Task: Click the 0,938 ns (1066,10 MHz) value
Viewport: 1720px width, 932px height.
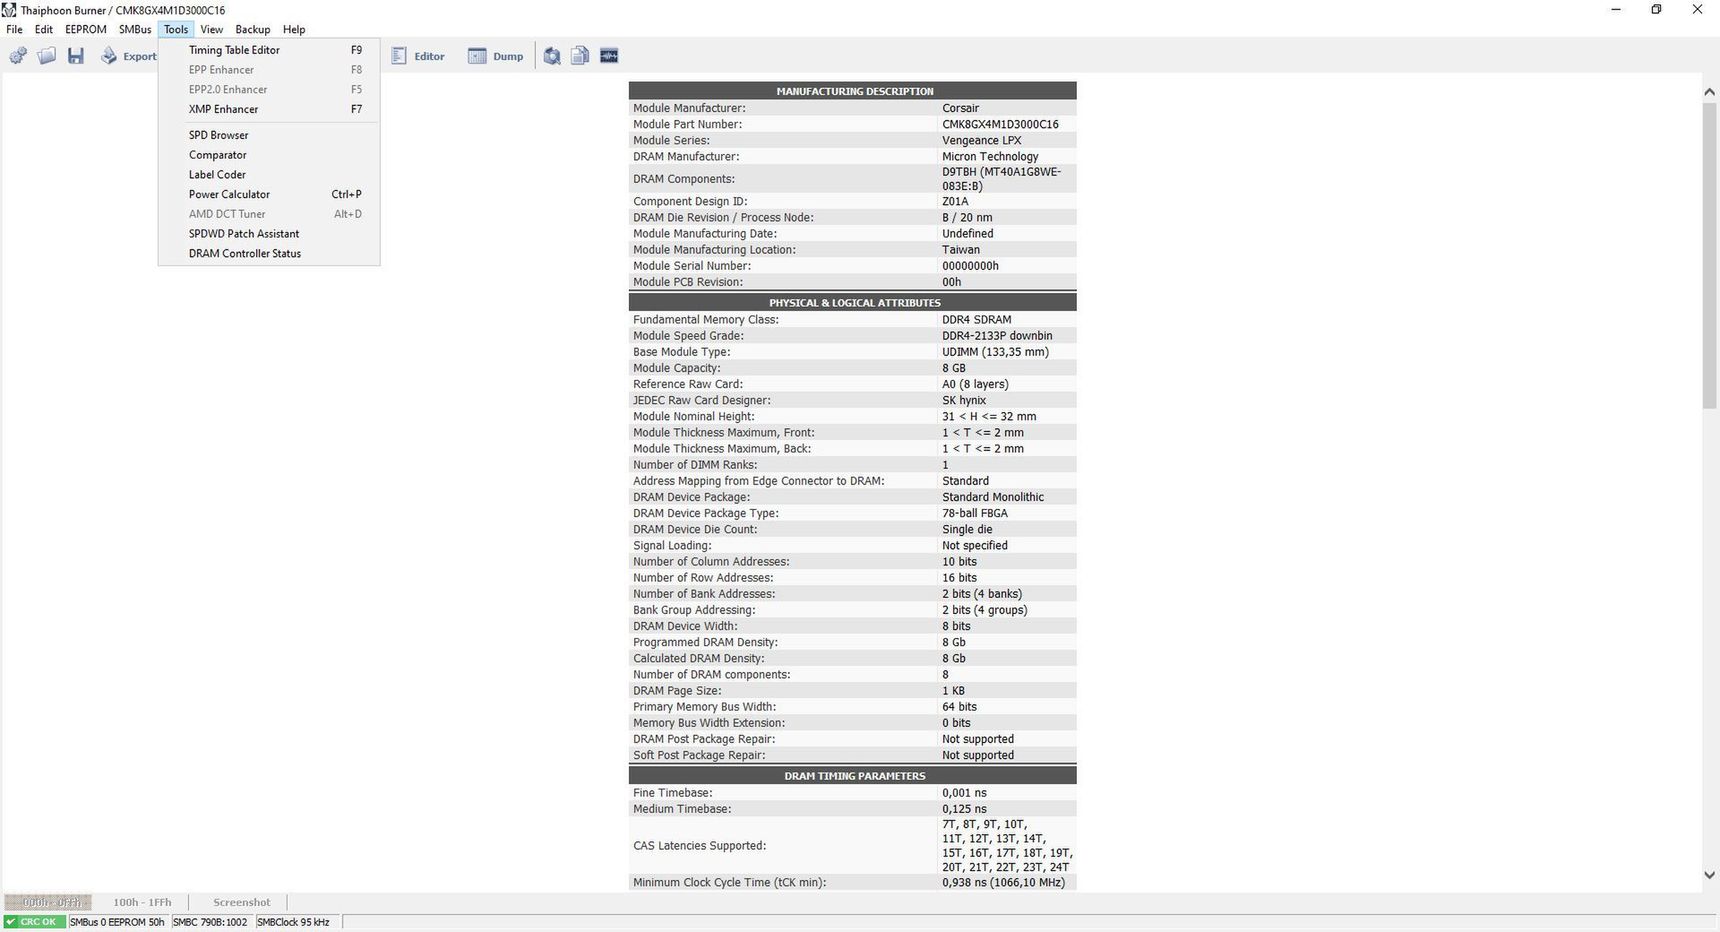Action: (x=1003, y=882)
